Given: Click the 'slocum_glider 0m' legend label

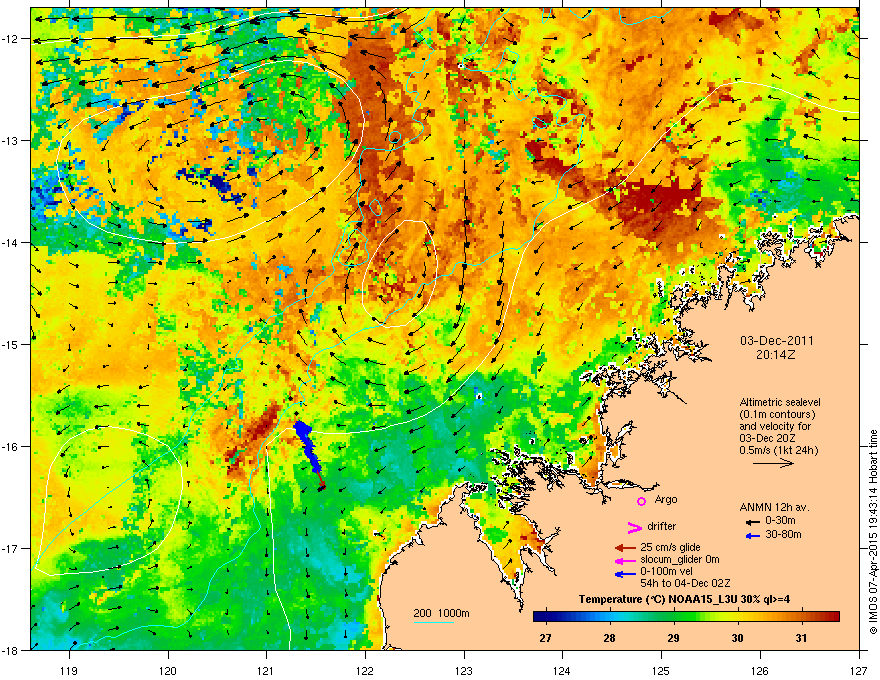Looking at the screenshot, I should [680, 559].
